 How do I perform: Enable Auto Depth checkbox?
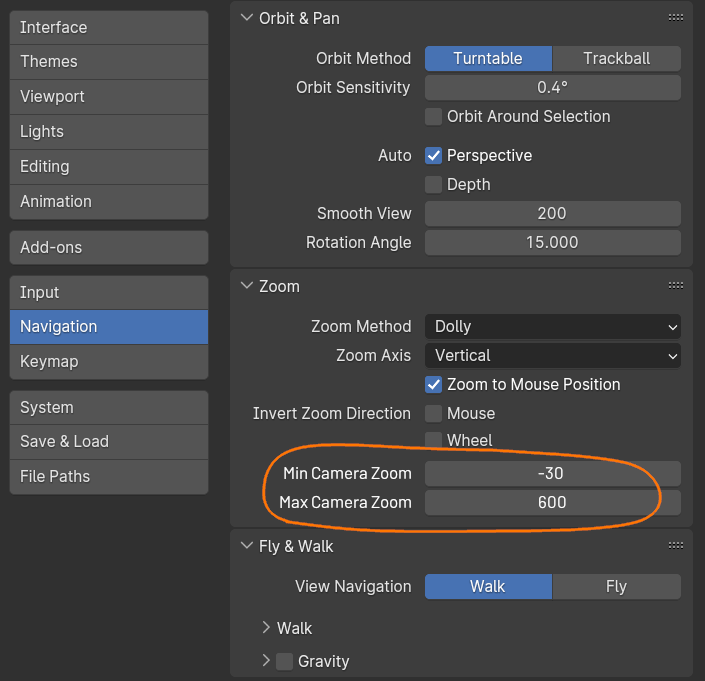[x=433, y=185]
